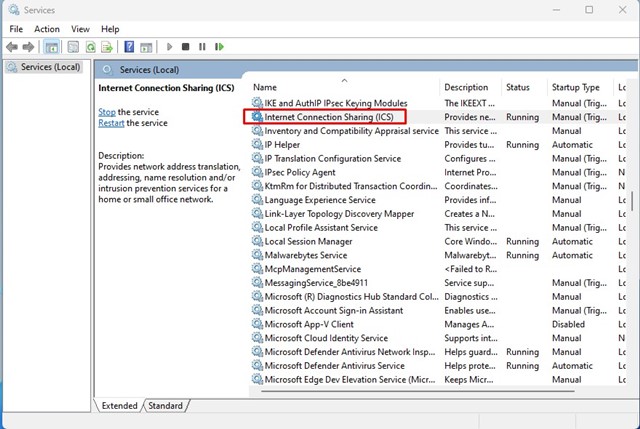Select Microsoft Account Sign-in Assistant row
This screenshot has width=640, height=429.
(x=334, y=310)
